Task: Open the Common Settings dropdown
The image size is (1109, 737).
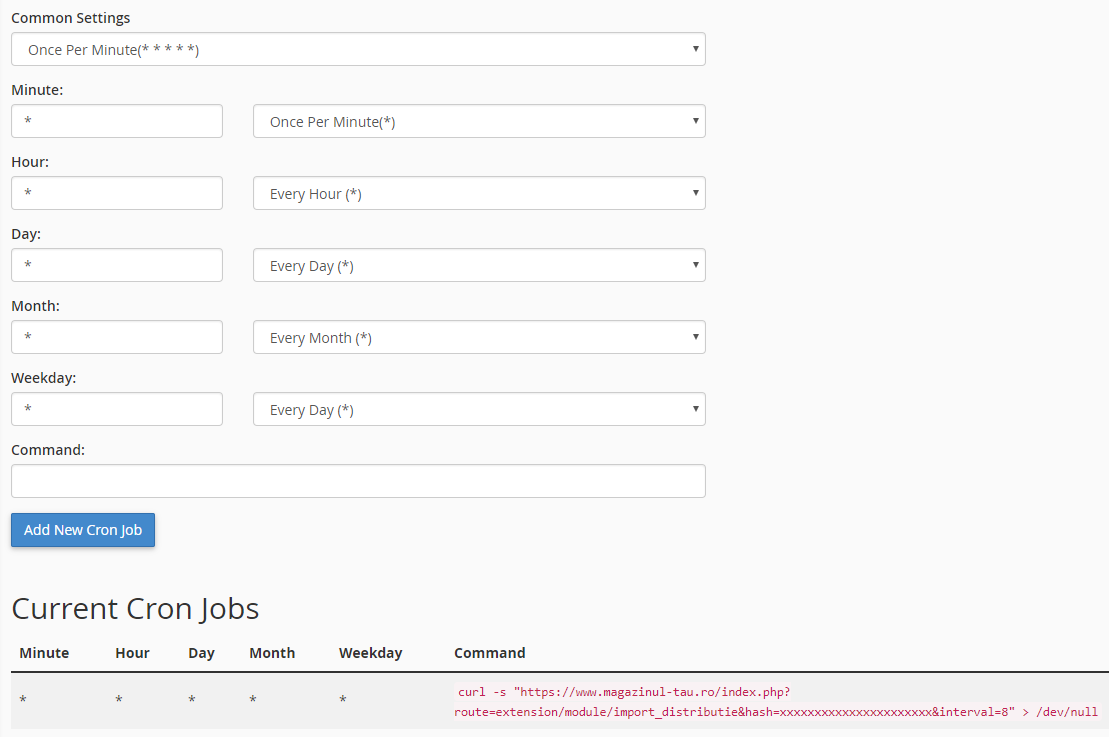Action: [358, 49]
